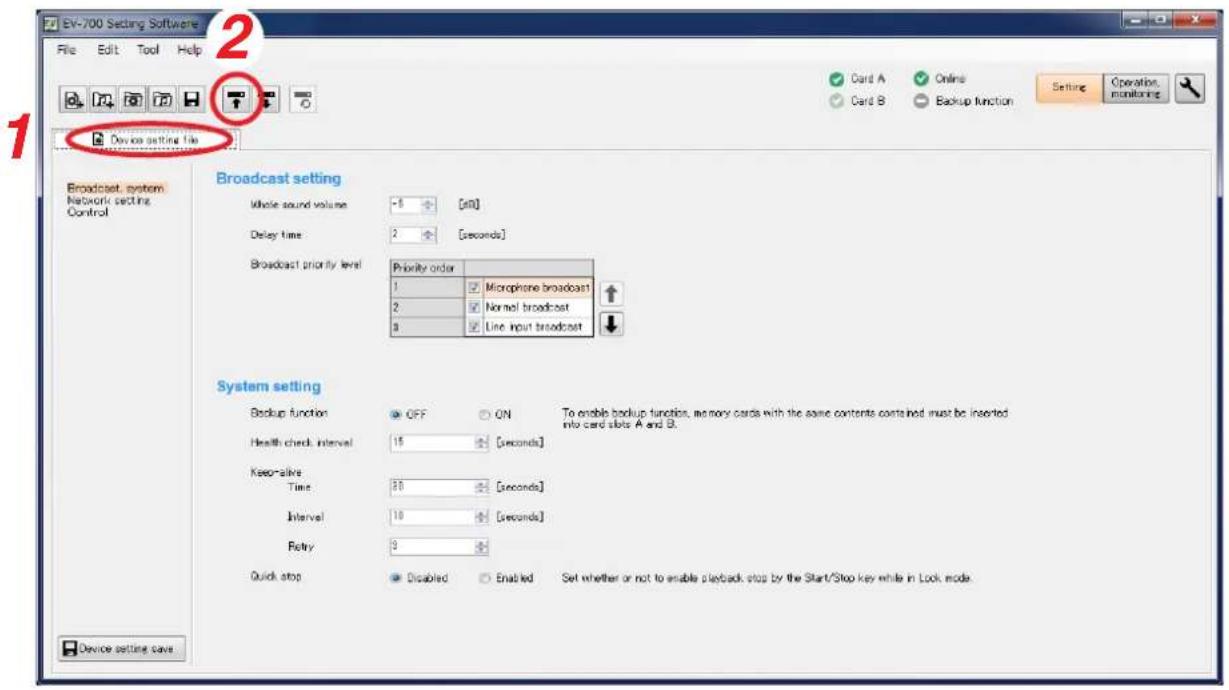Select Quick stop Enabled radio button

click(x=485, y=578)
